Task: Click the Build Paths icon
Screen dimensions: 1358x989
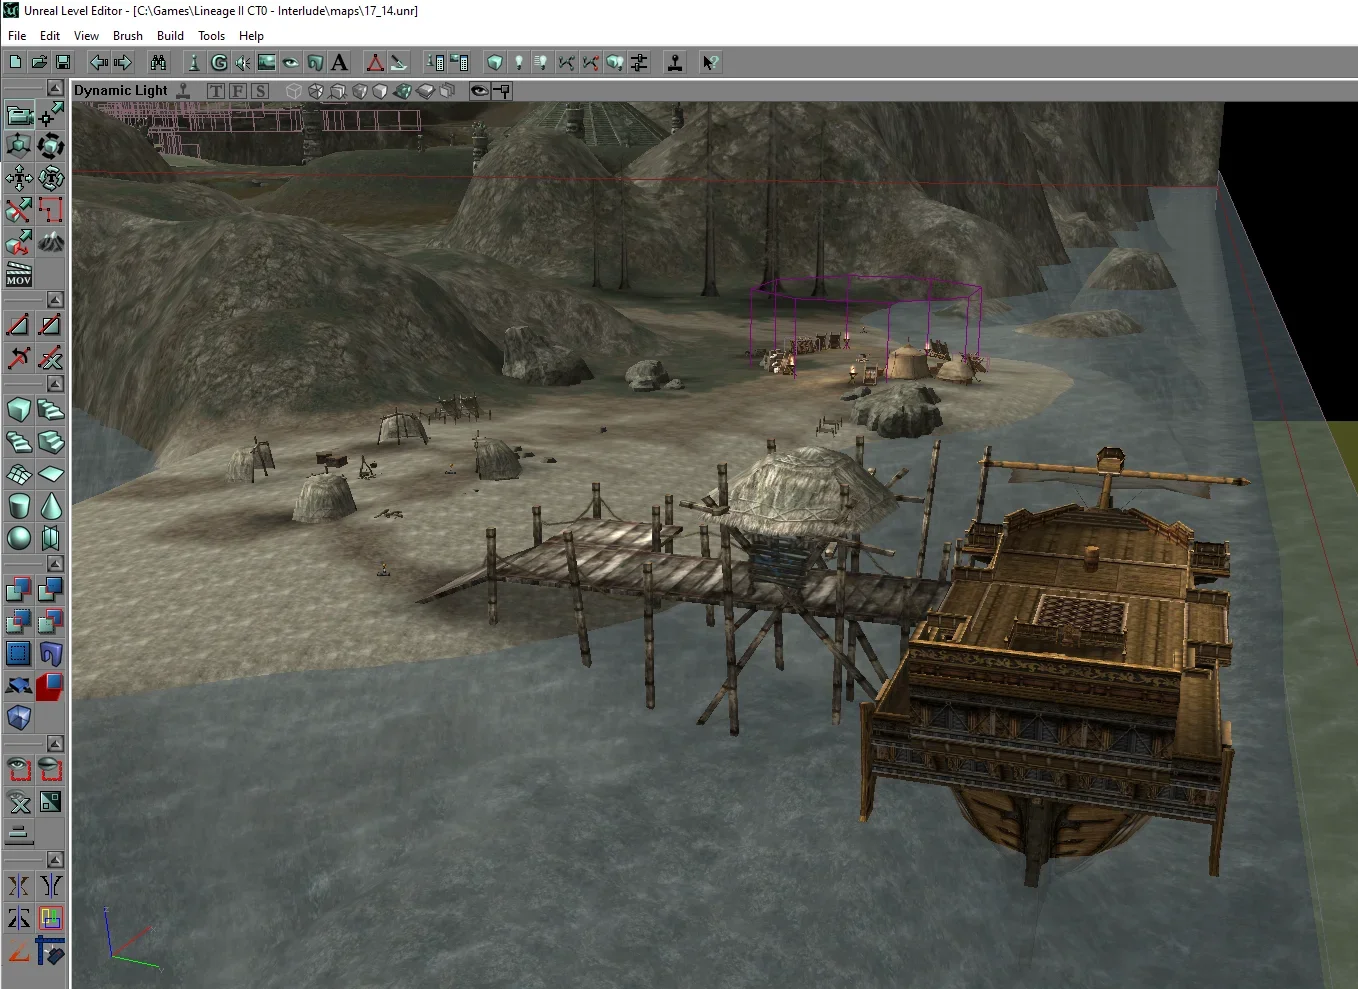Action: coord(566,62)
